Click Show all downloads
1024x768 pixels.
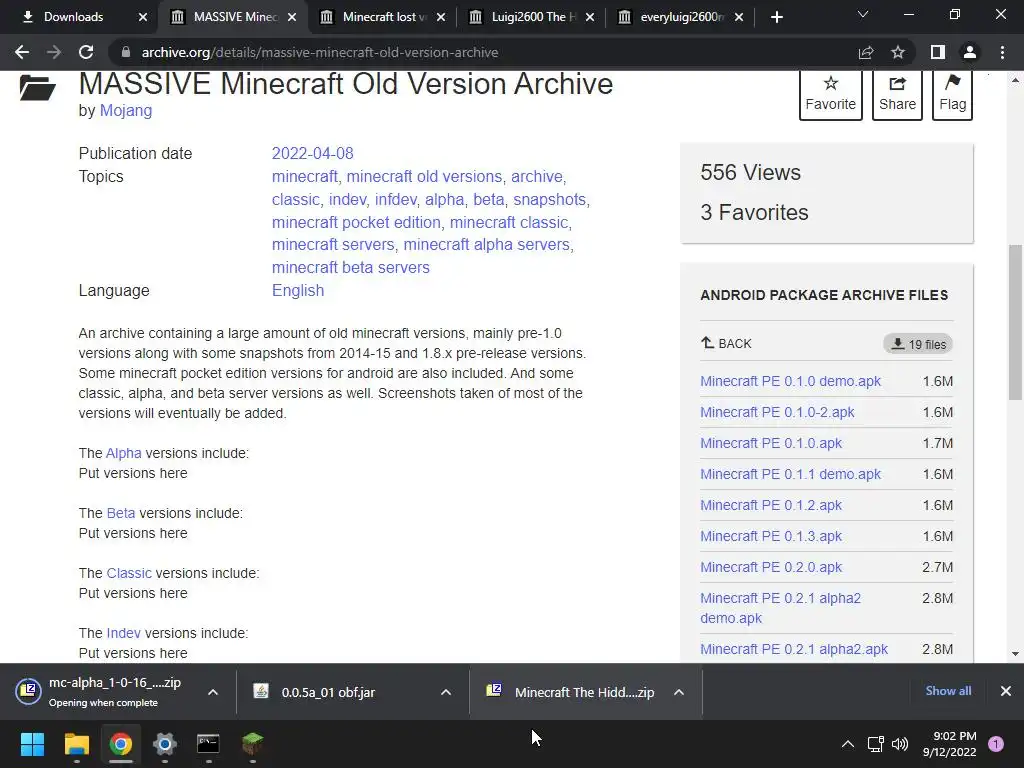[x=948, y=690]
